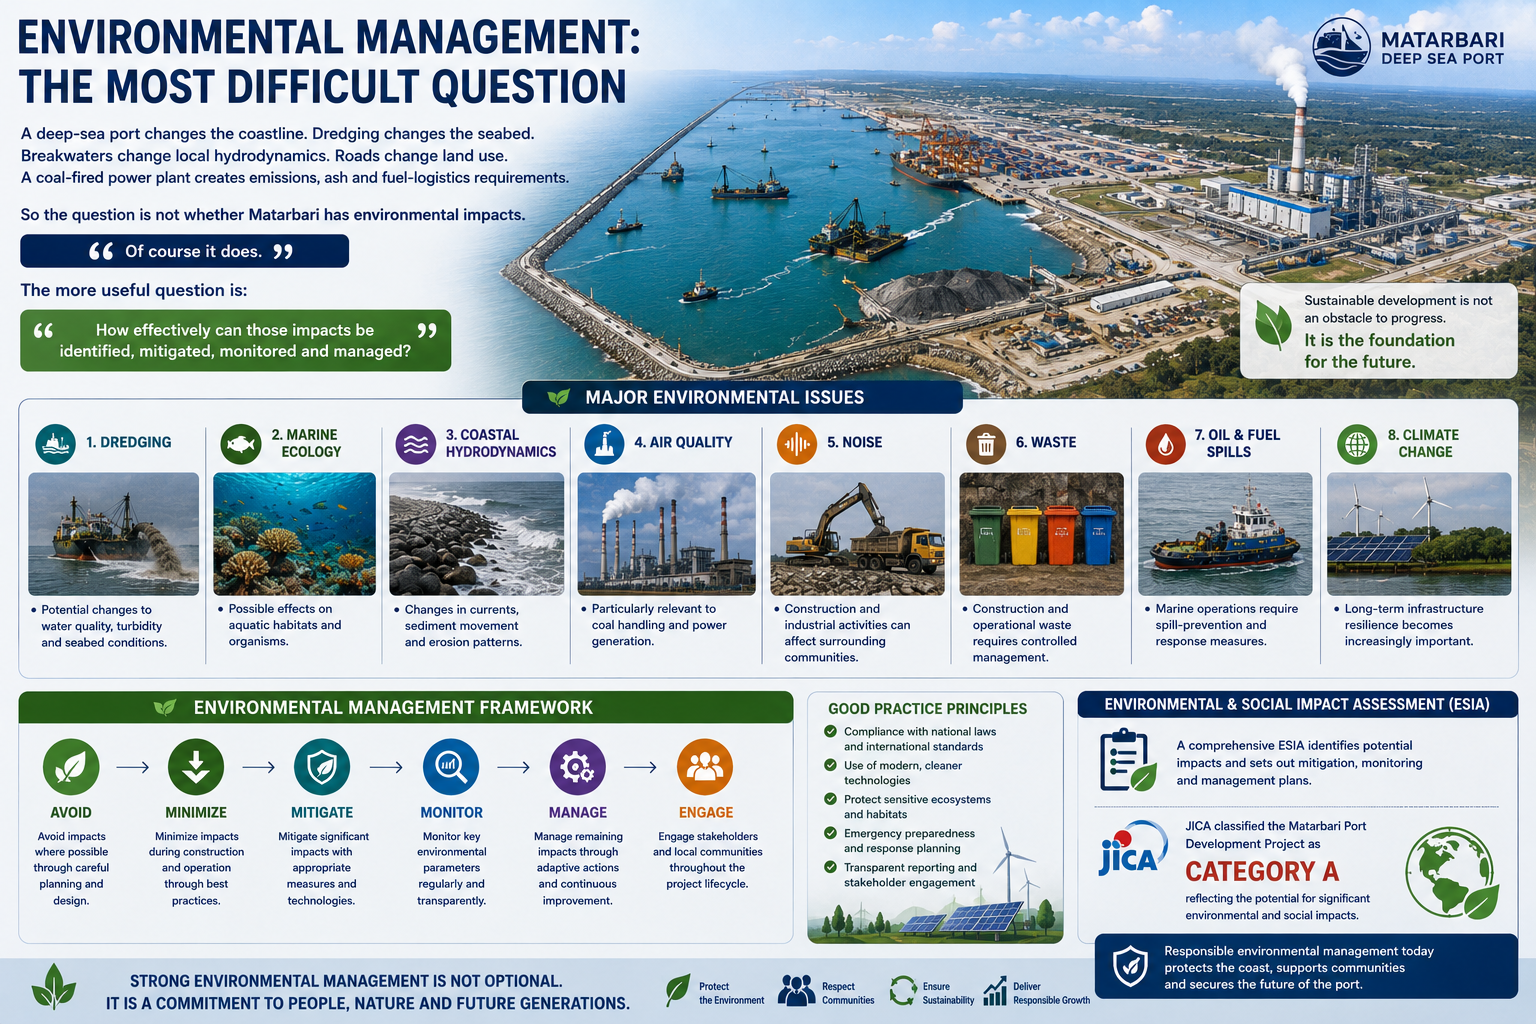Click checkmark beside Emergency preparedness

[830, 833]
